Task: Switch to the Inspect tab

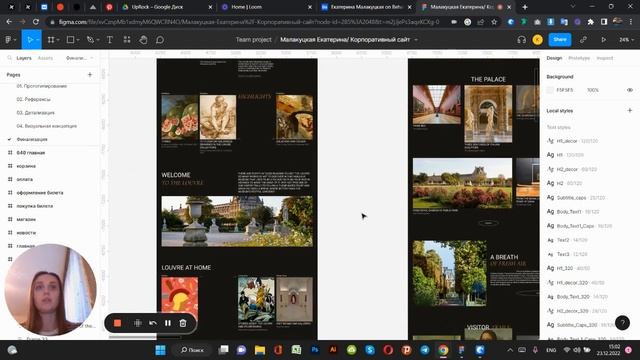Action: [x=604, y=58]
